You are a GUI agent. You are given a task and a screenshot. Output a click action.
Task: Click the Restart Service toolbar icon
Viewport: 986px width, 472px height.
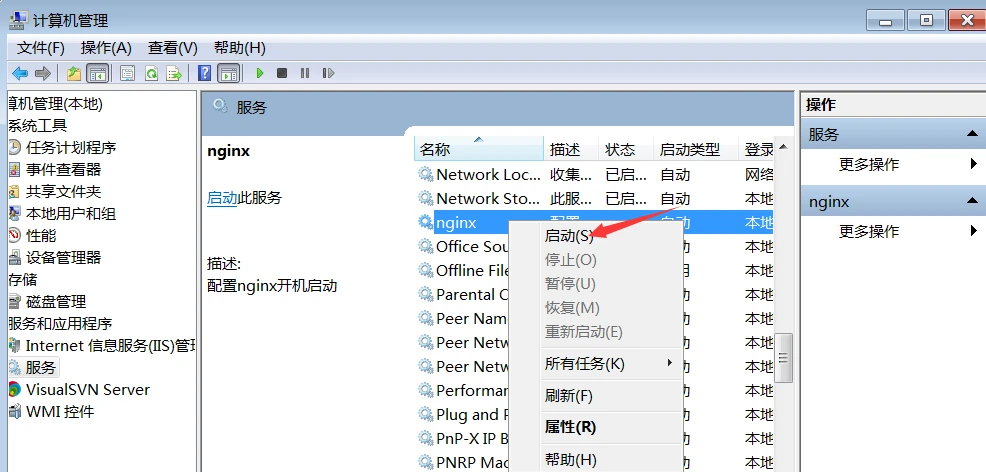pos(328,74)
